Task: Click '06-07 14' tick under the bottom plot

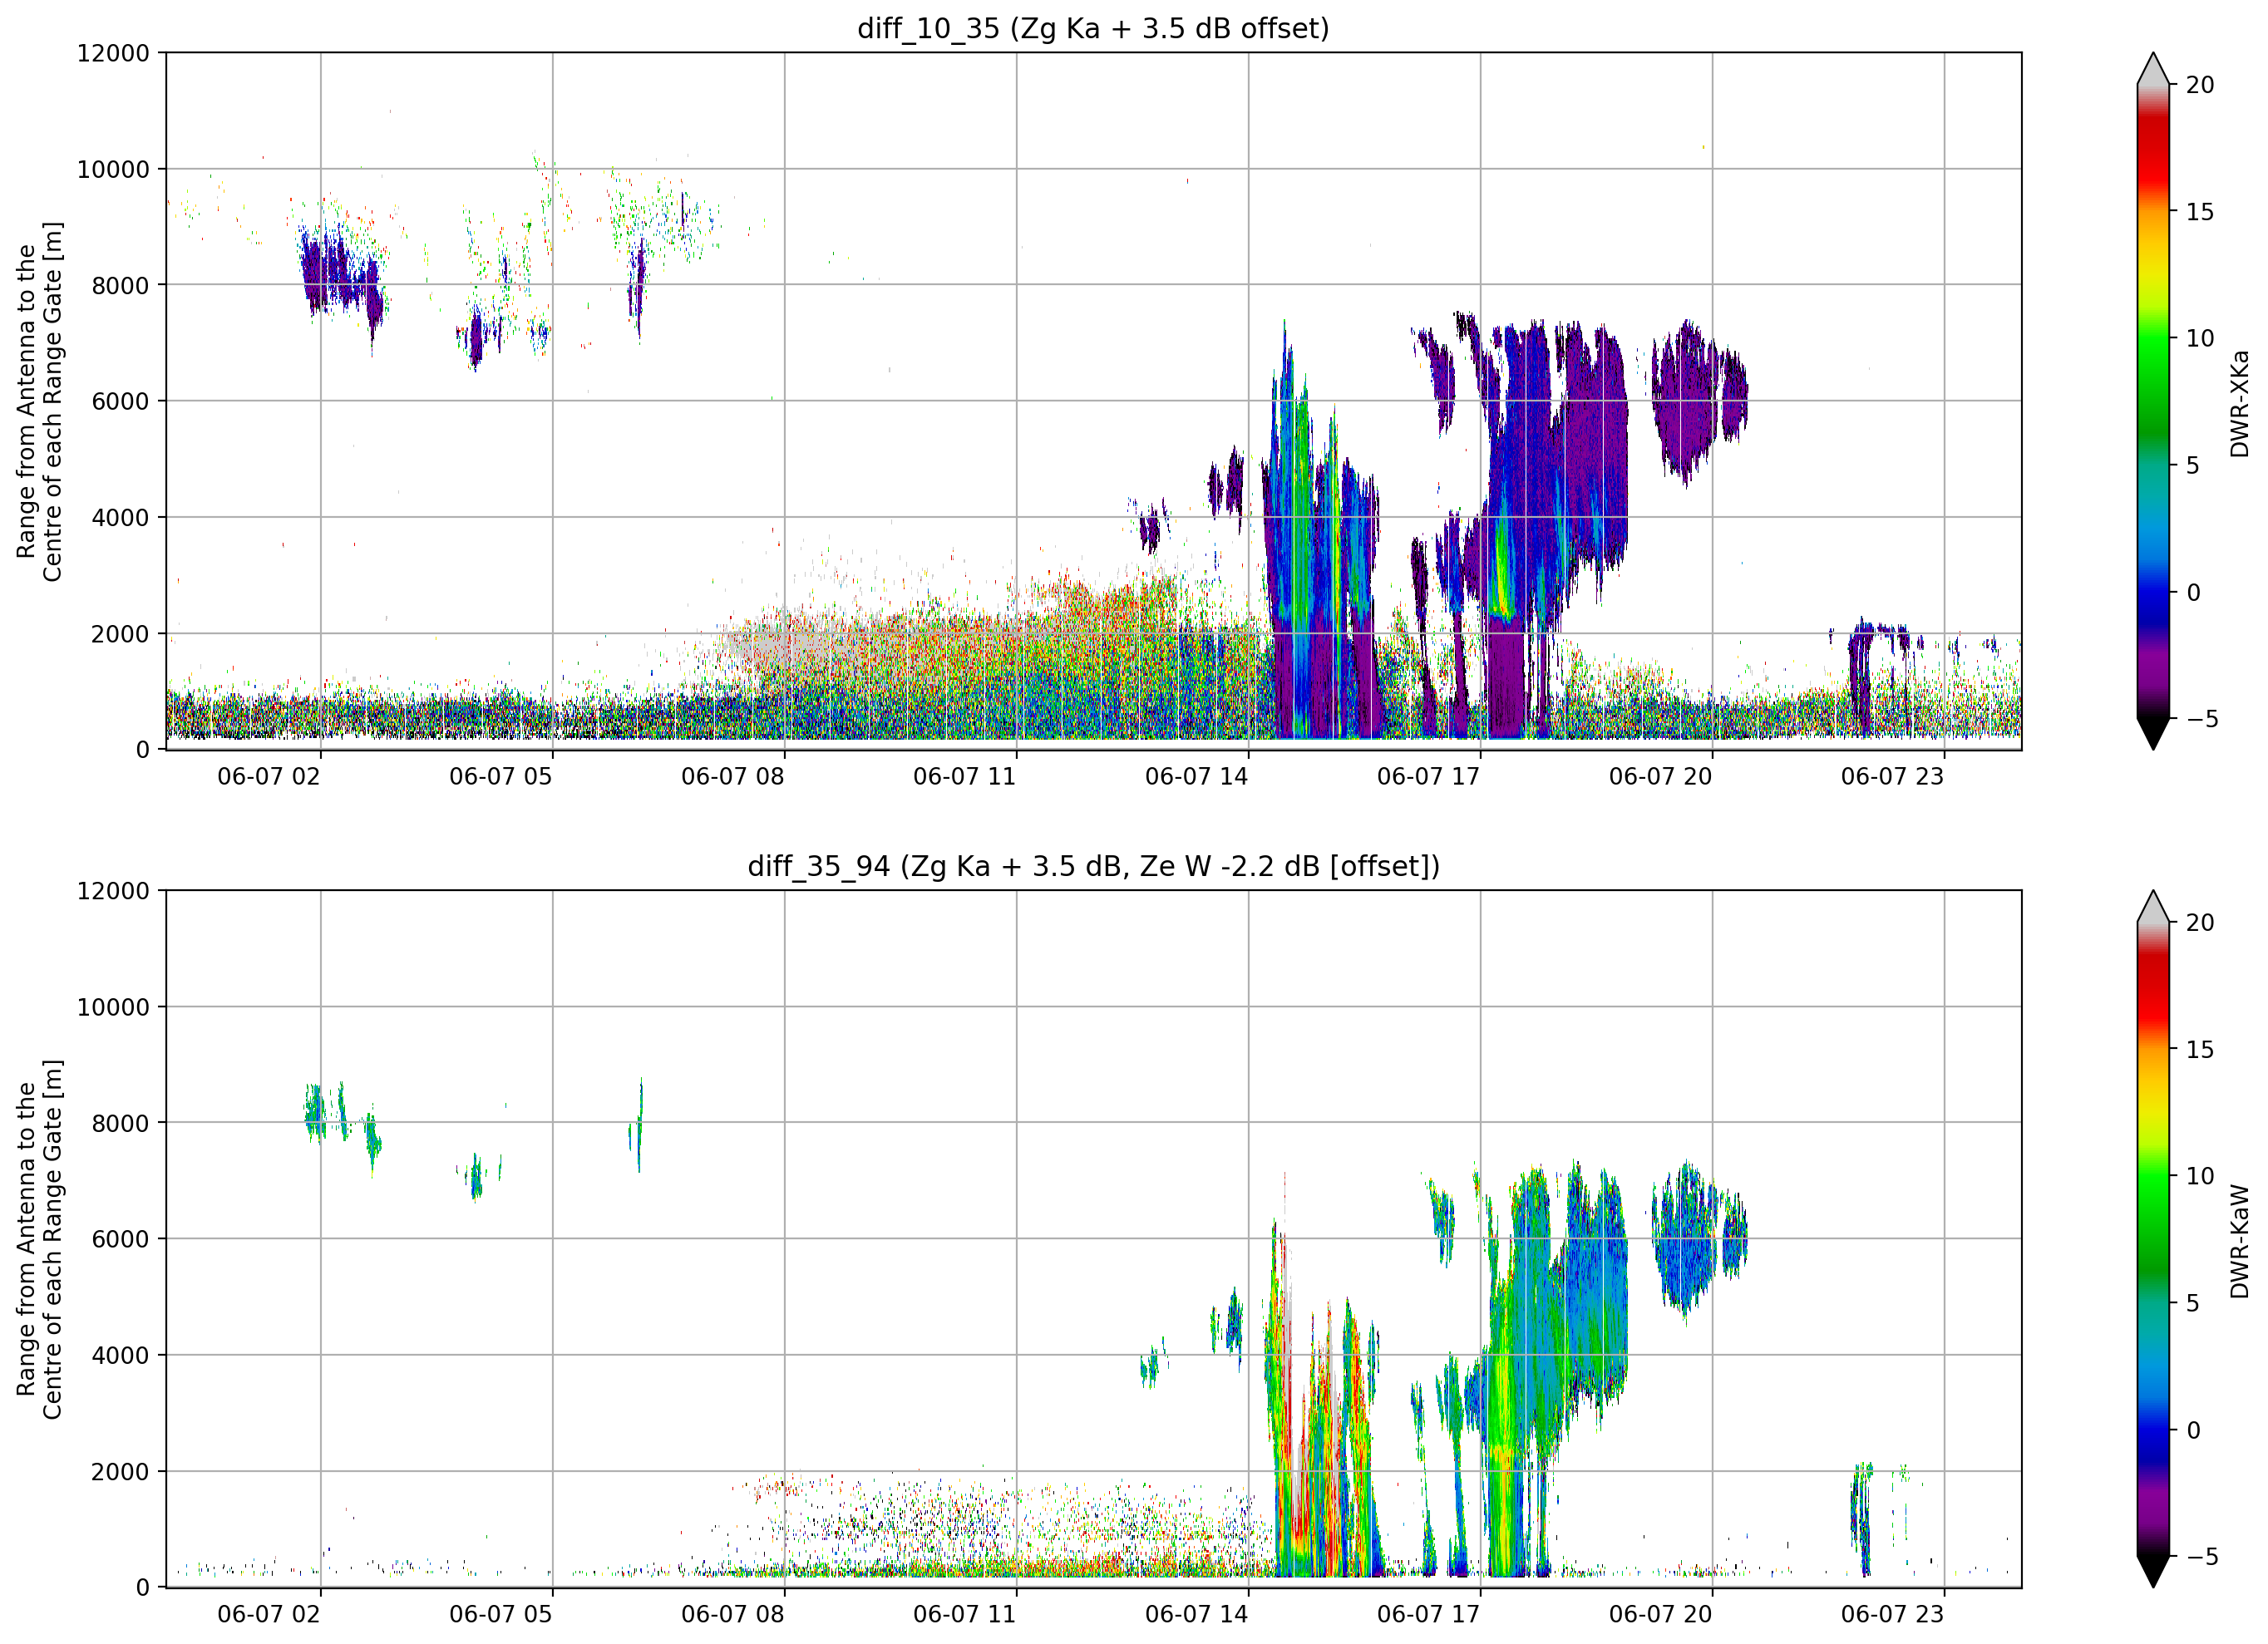Action: coord(1197,1614)
